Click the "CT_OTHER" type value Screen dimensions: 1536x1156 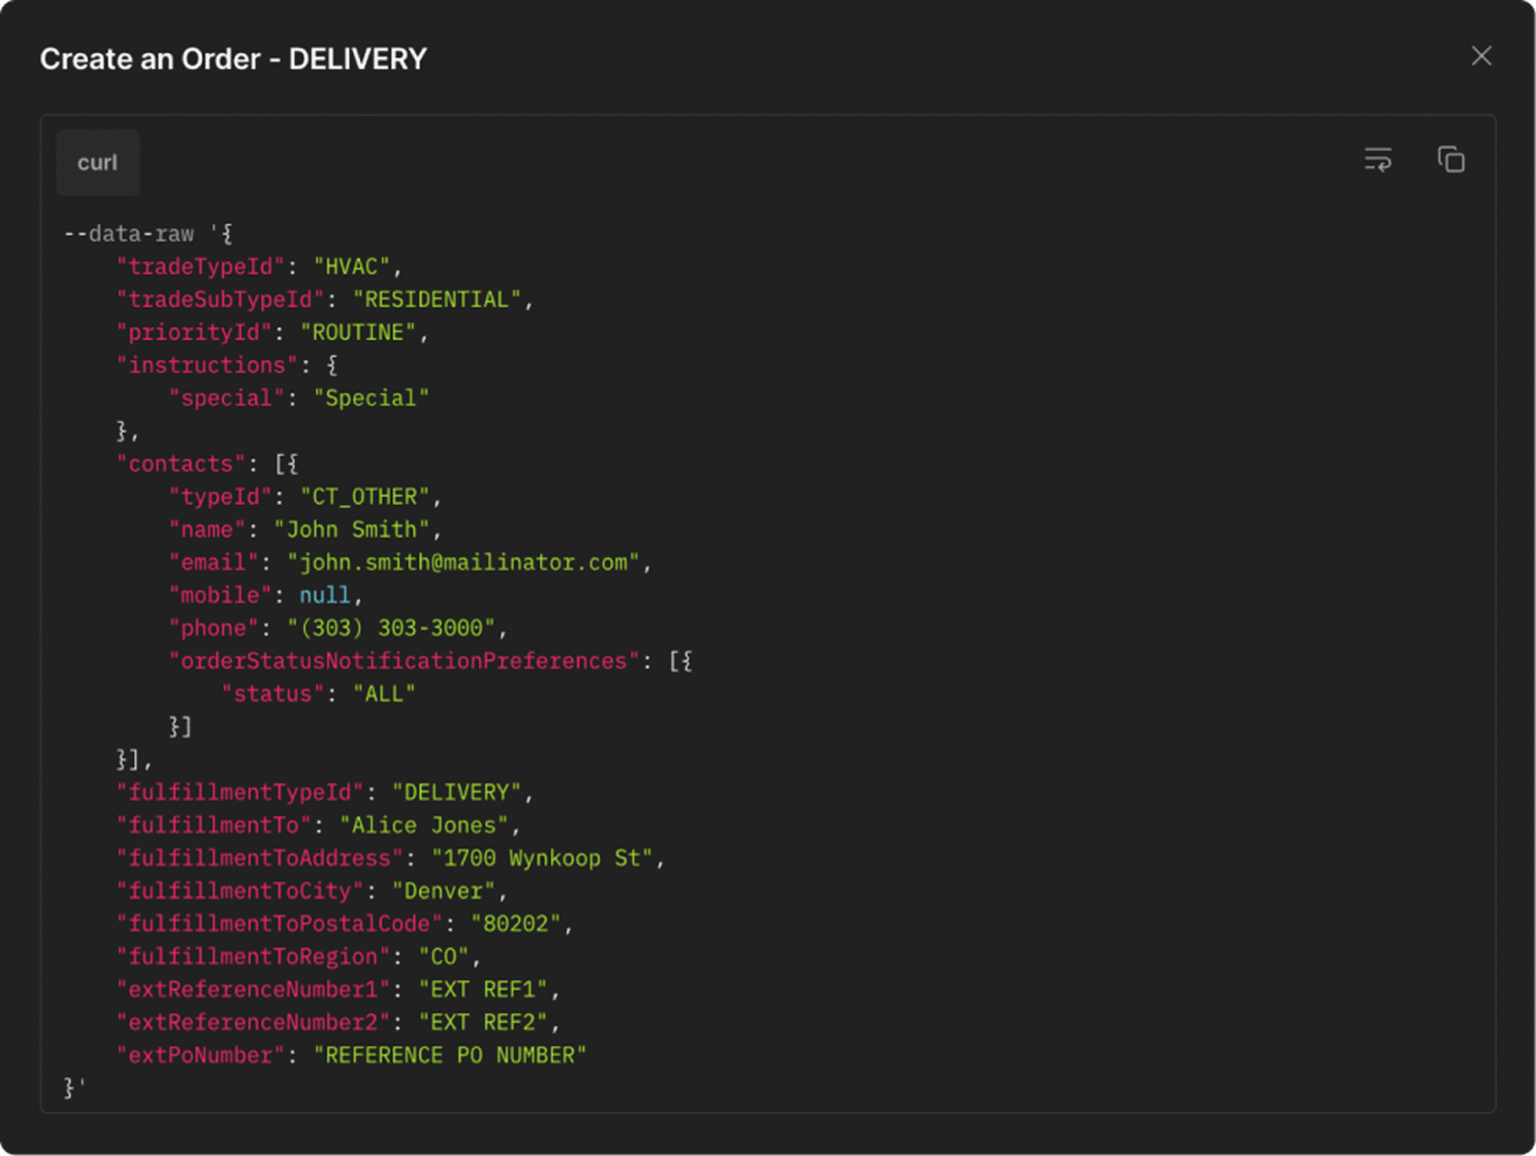click(x=364, y=497)
